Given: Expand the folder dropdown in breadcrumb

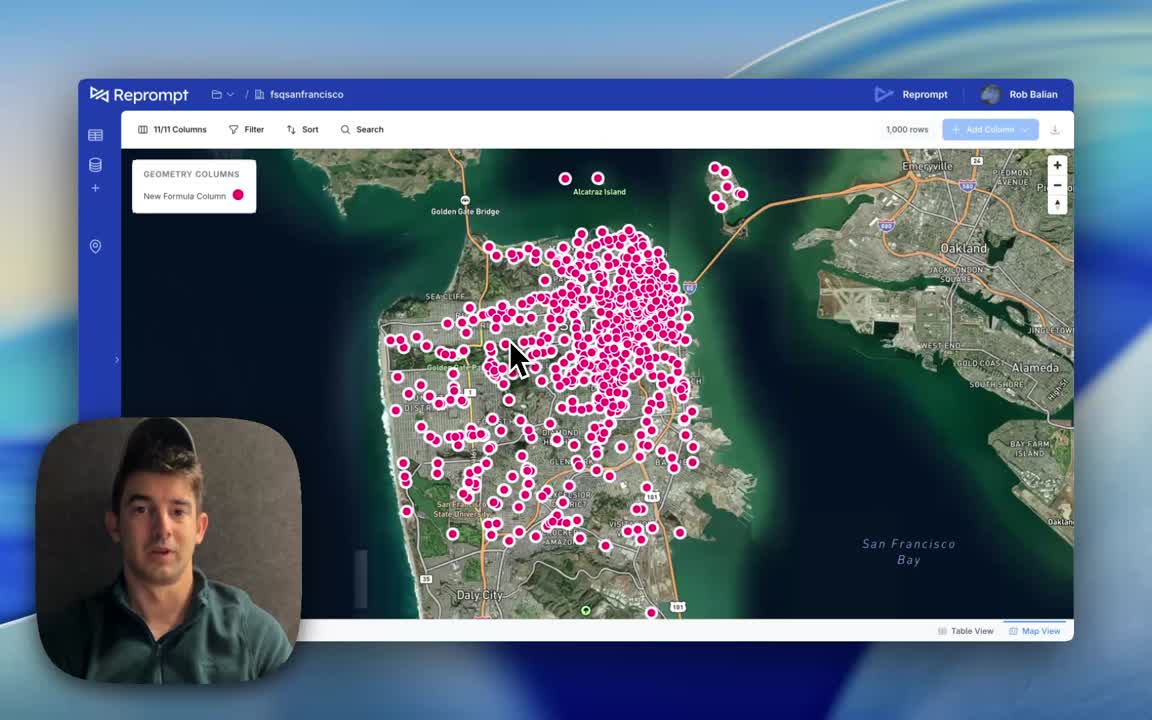Looking at the screenshot, I should click(x=222, y=94).
